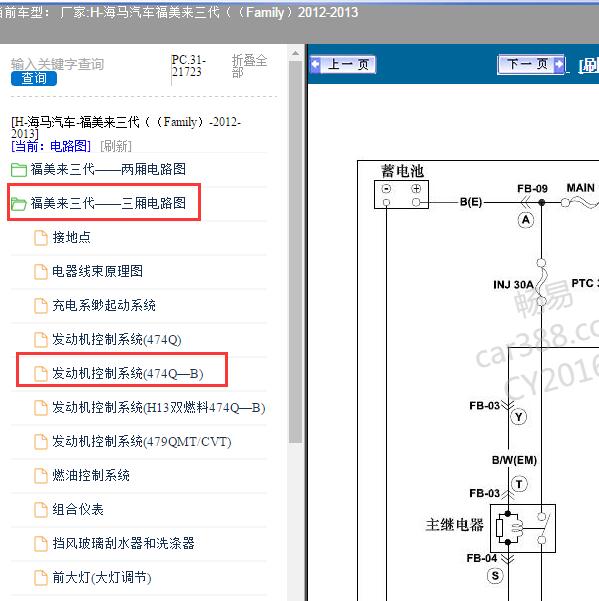Open the 电器线束原理图 document
This screenshot has height=601, width=599.
tap(98, 271)
